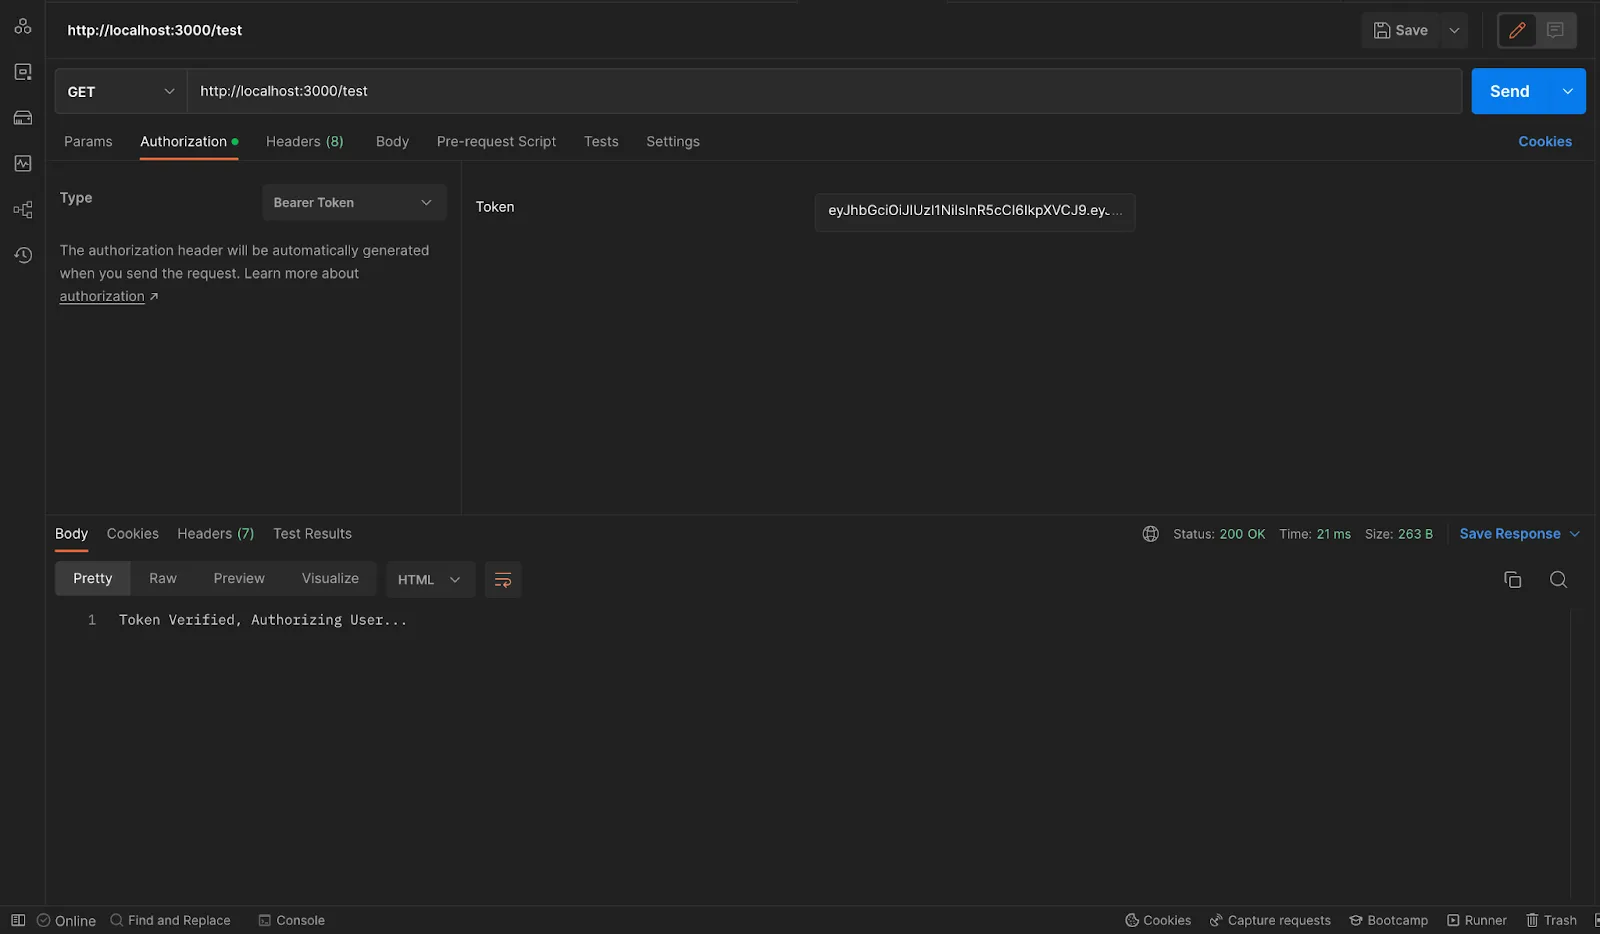Toggle the sidebar pane icon
1600x934 pixels.
(x=18, y=920)
